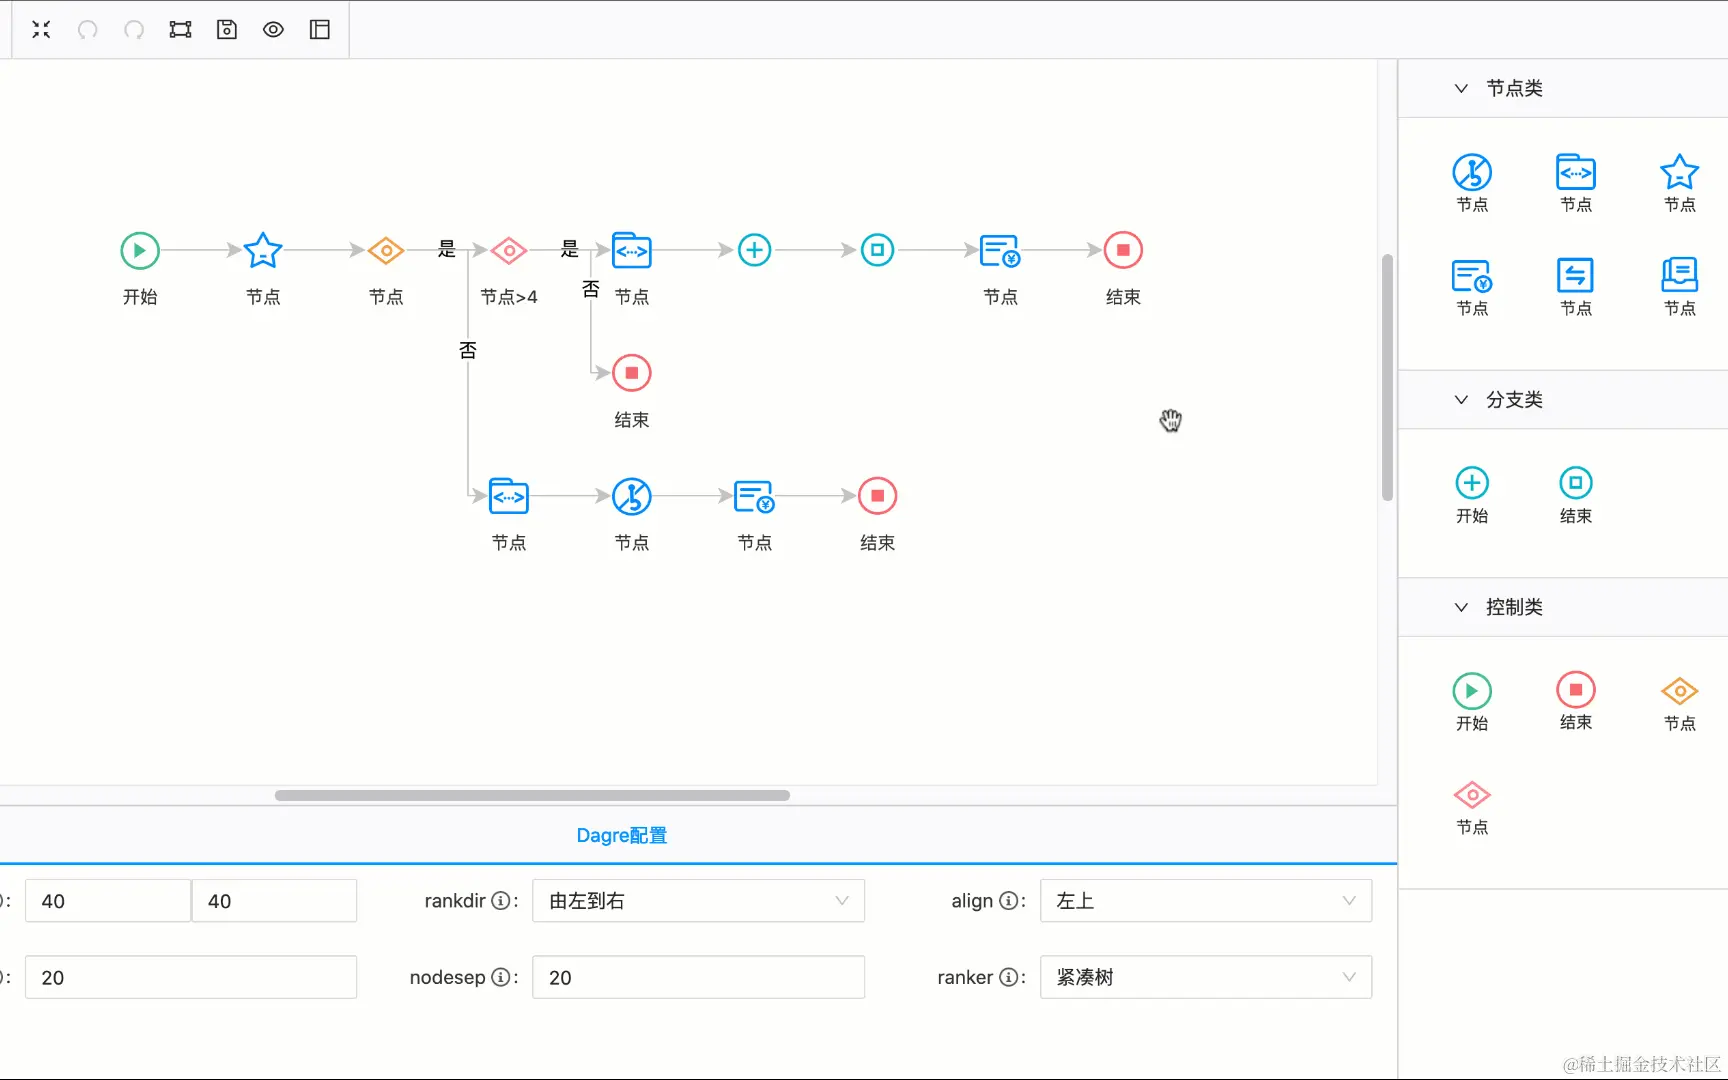Switch to the Dagre配置 tab
Viewport: 1728px width, 1080px height.
tap(622, 835)
